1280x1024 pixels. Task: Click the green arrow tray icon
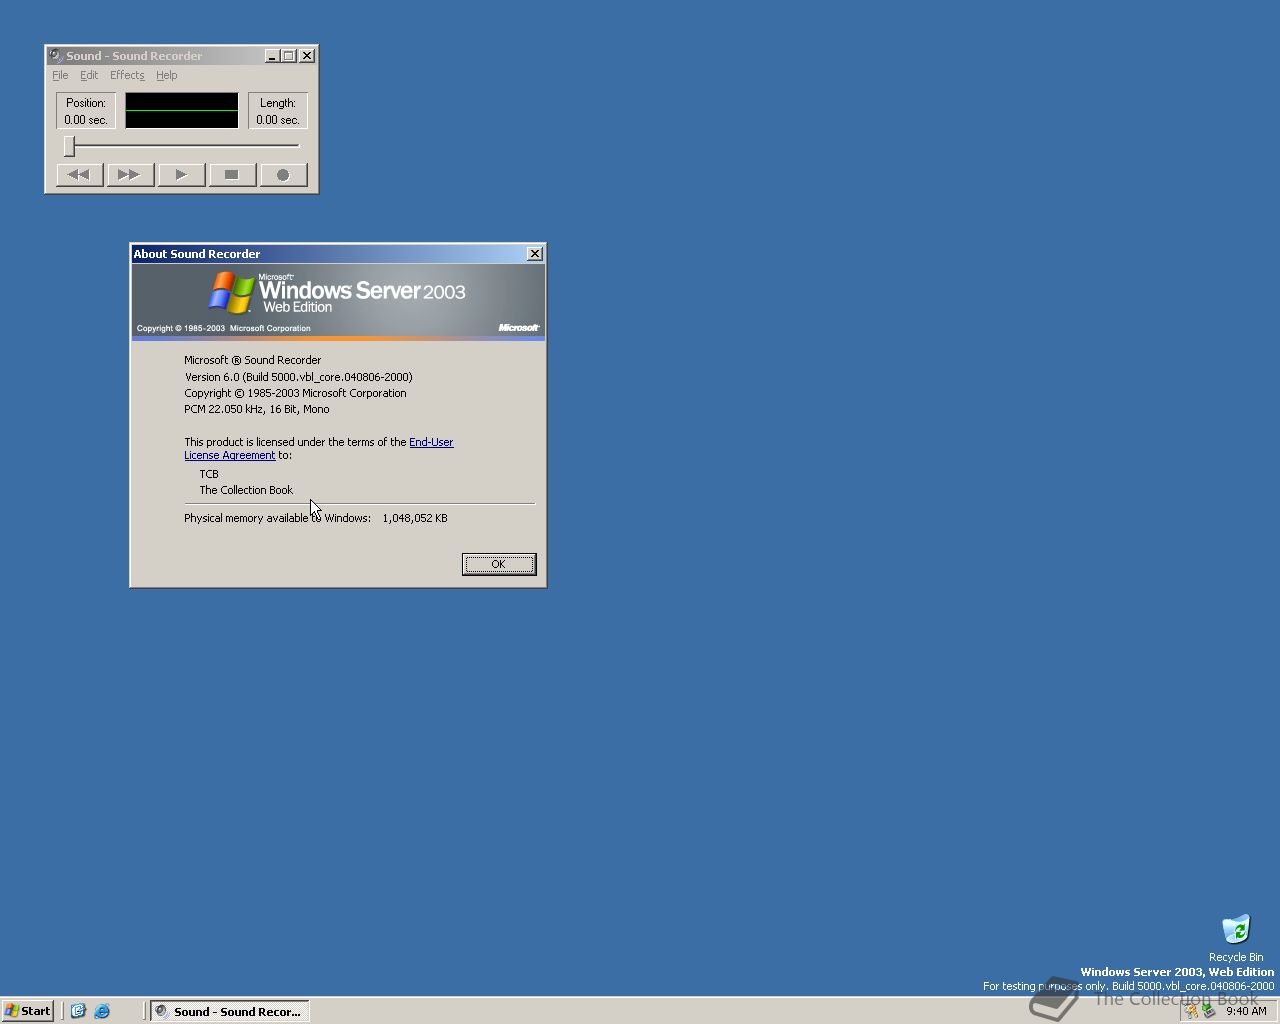pos(1208,1011)
